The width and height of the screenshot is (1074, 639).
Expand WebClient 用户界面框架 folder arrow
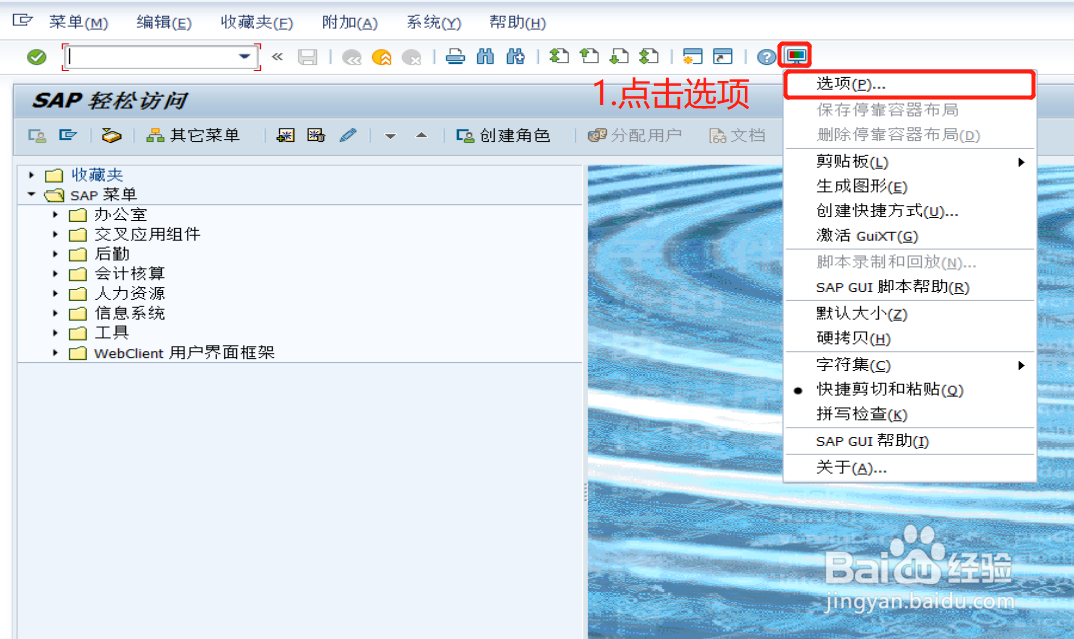point(55,353)
